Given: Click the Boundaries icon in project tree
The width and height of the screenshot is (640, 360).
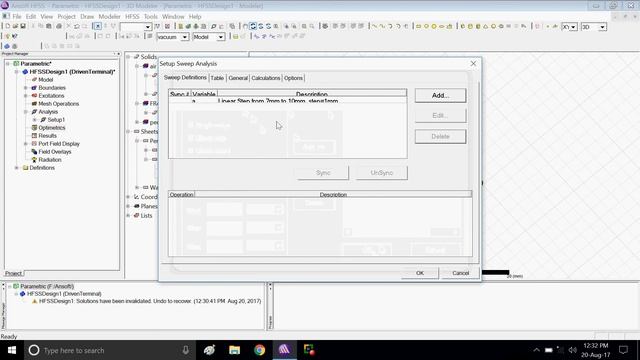Looking at the screenshot, I should pos(34,88).
